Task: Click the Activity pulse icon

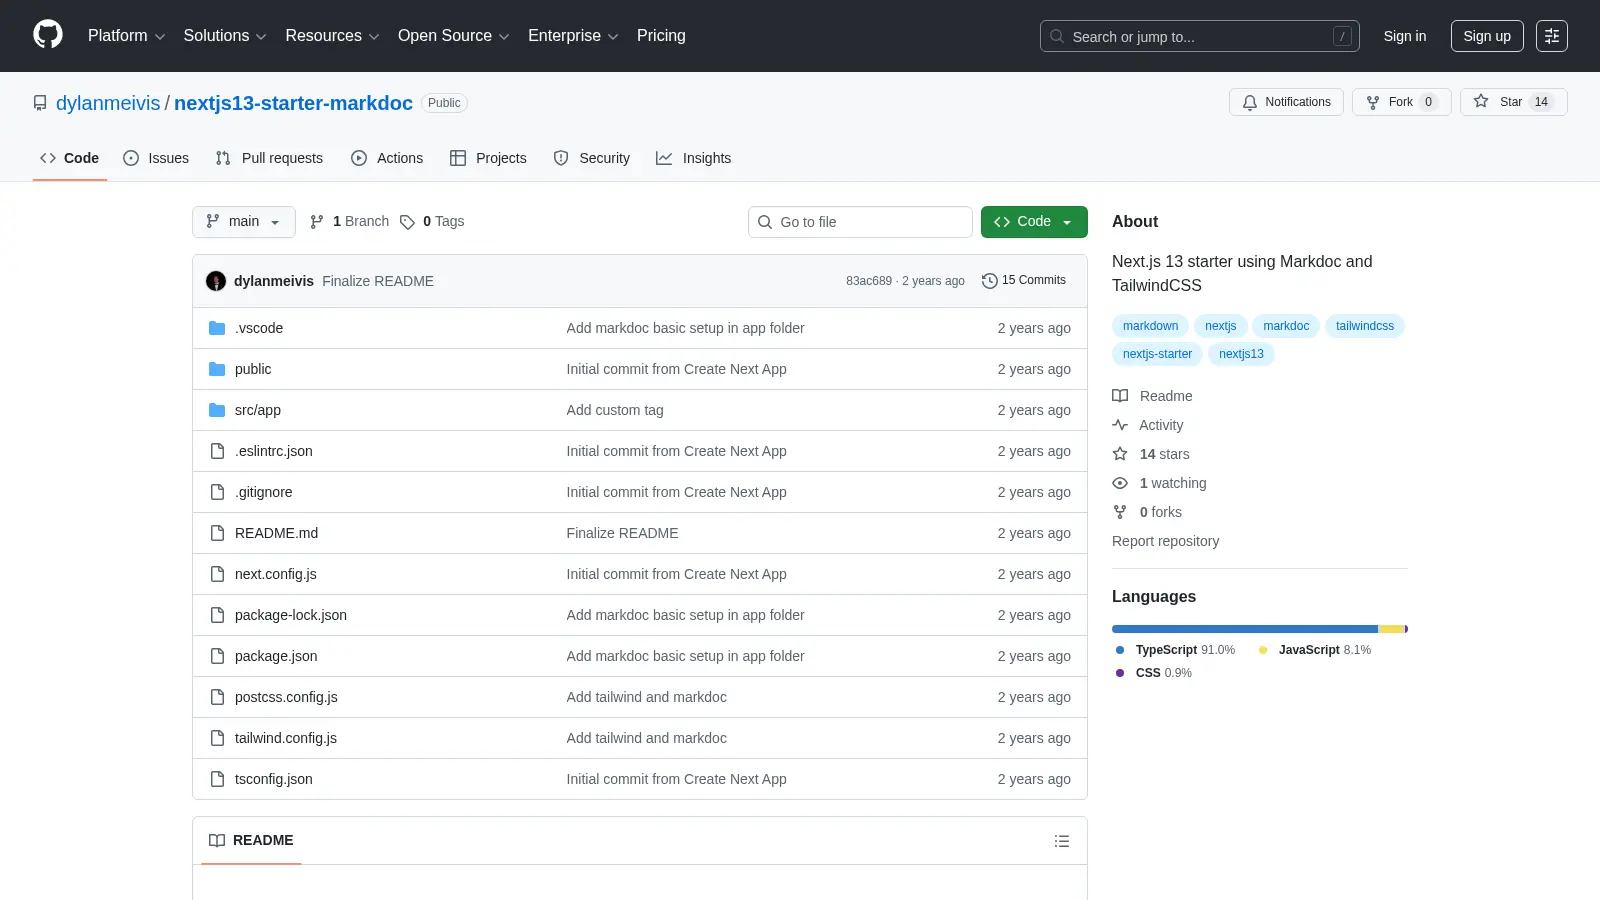Action: (1120, 425)
